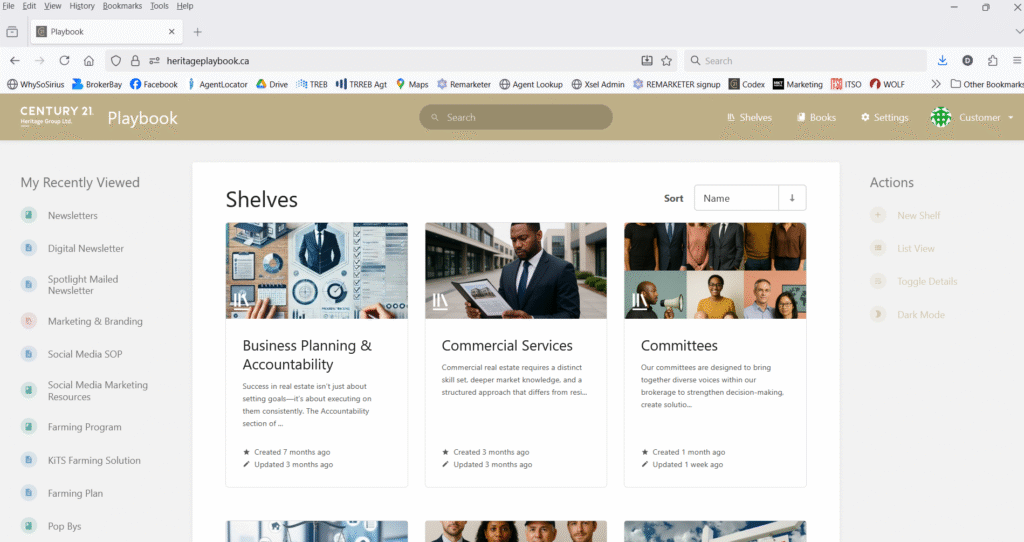Open the Firefox downloads arrow icon
This screenshot has width=1024, height=542.
(x=942, y=60)
